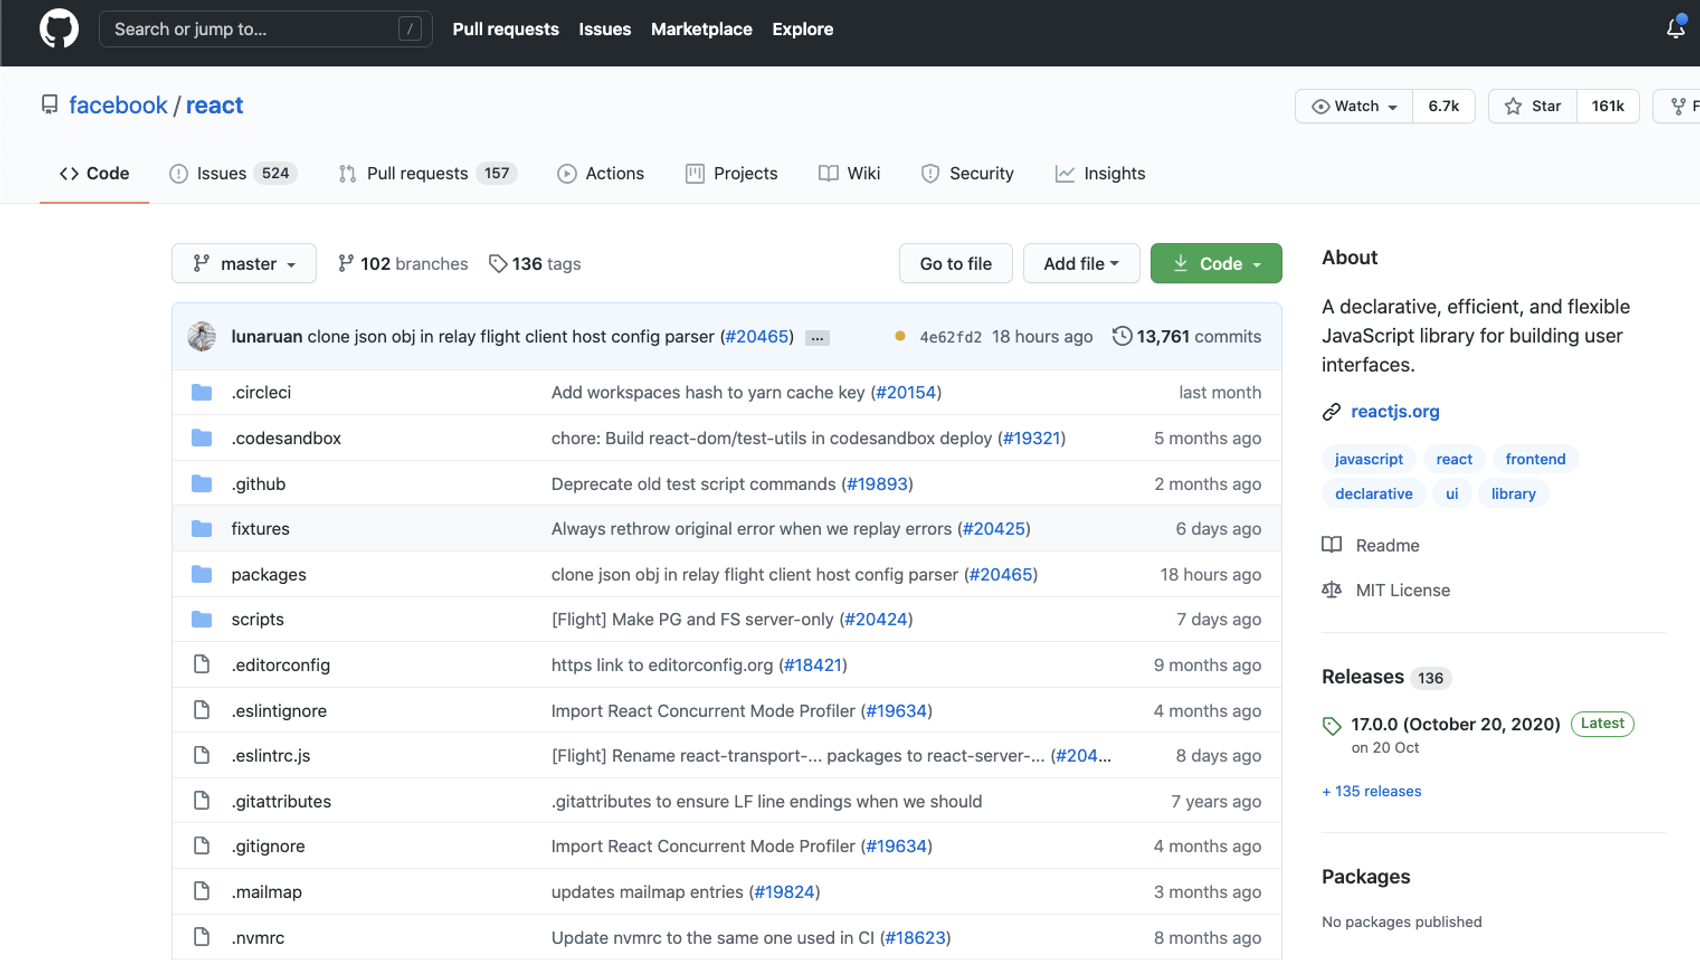Click the scale icon beside MIT License
The image size is (1700, 960).
(x=1332, y=590)
